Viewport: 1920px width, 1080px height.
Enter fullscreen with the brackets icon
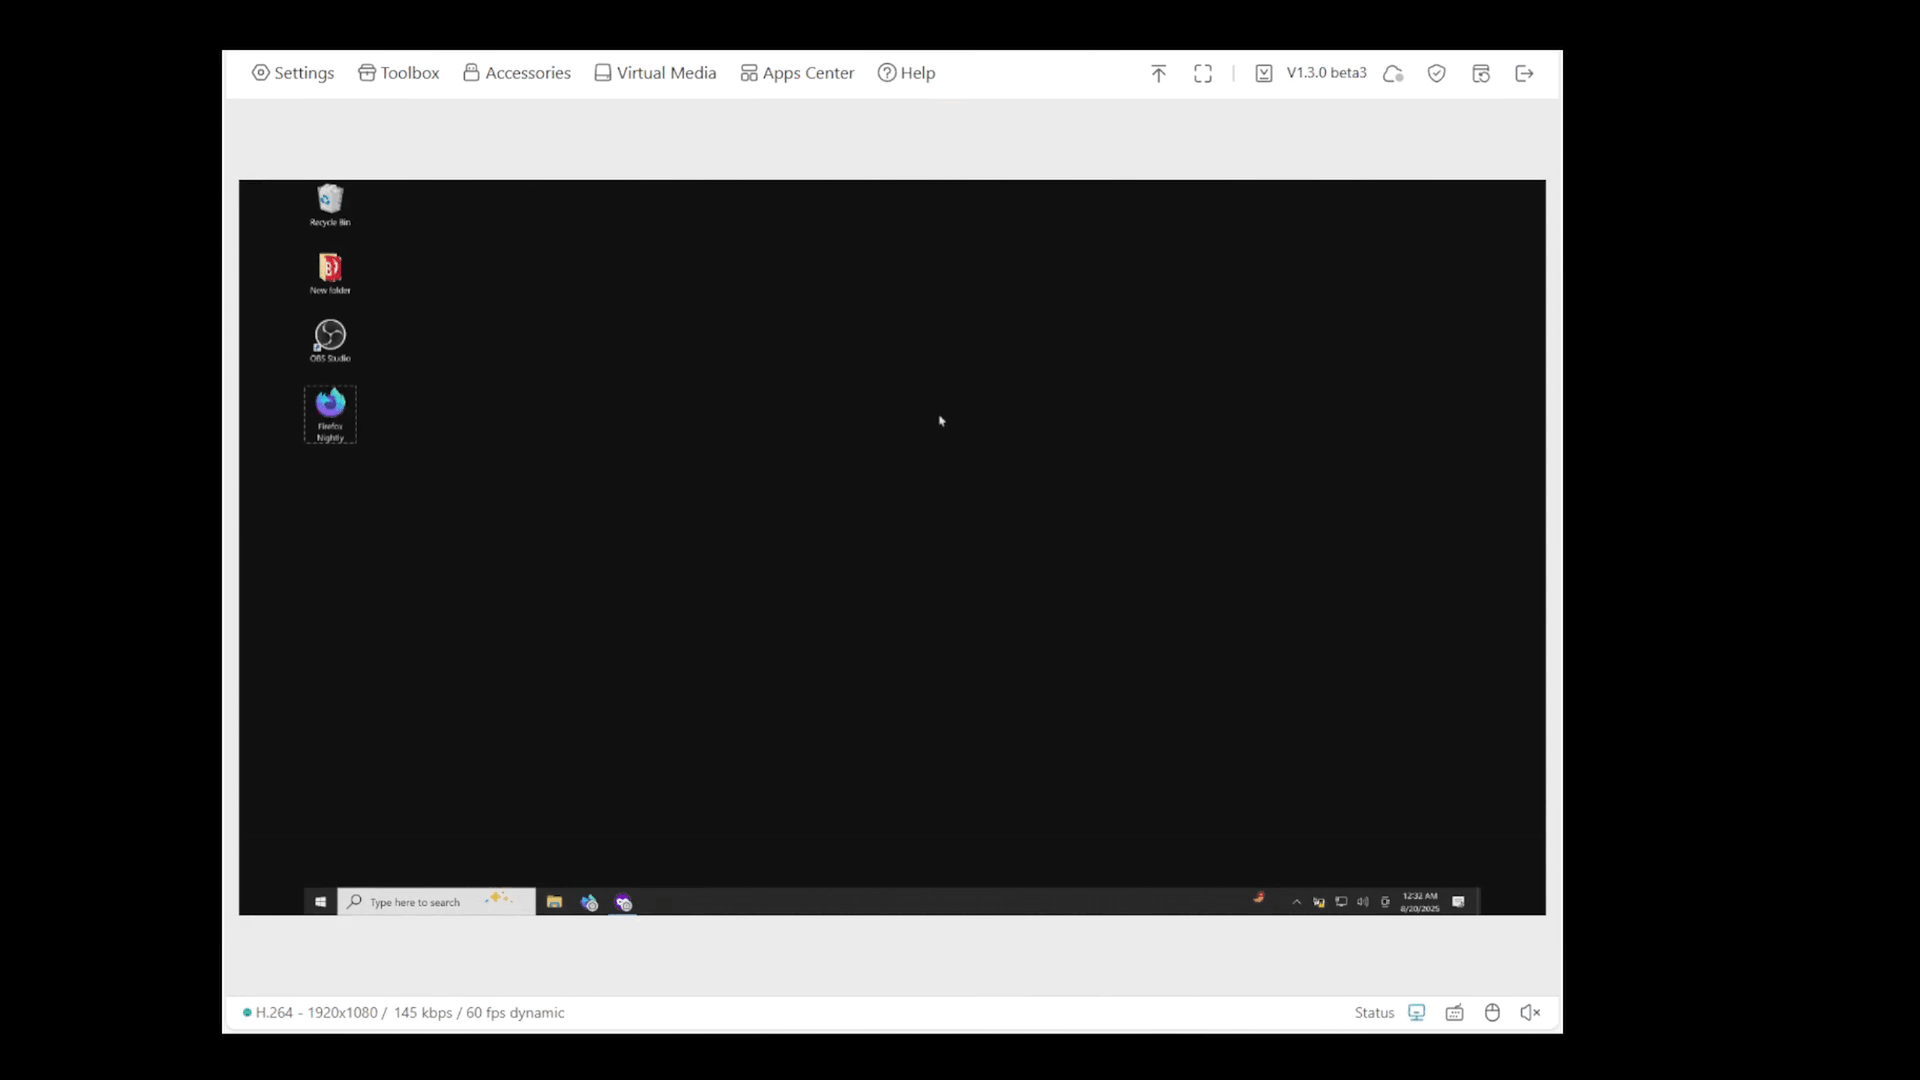point(1203,73)
